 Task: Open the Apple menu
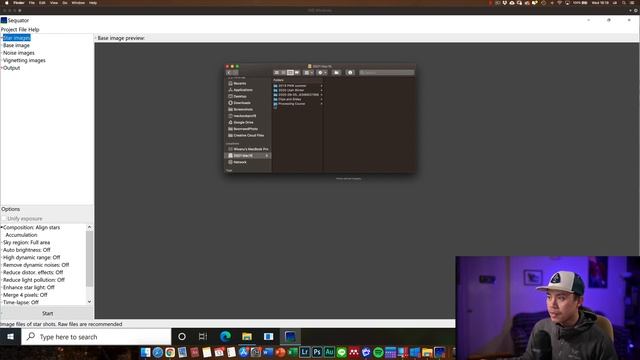tap(7, 3)
